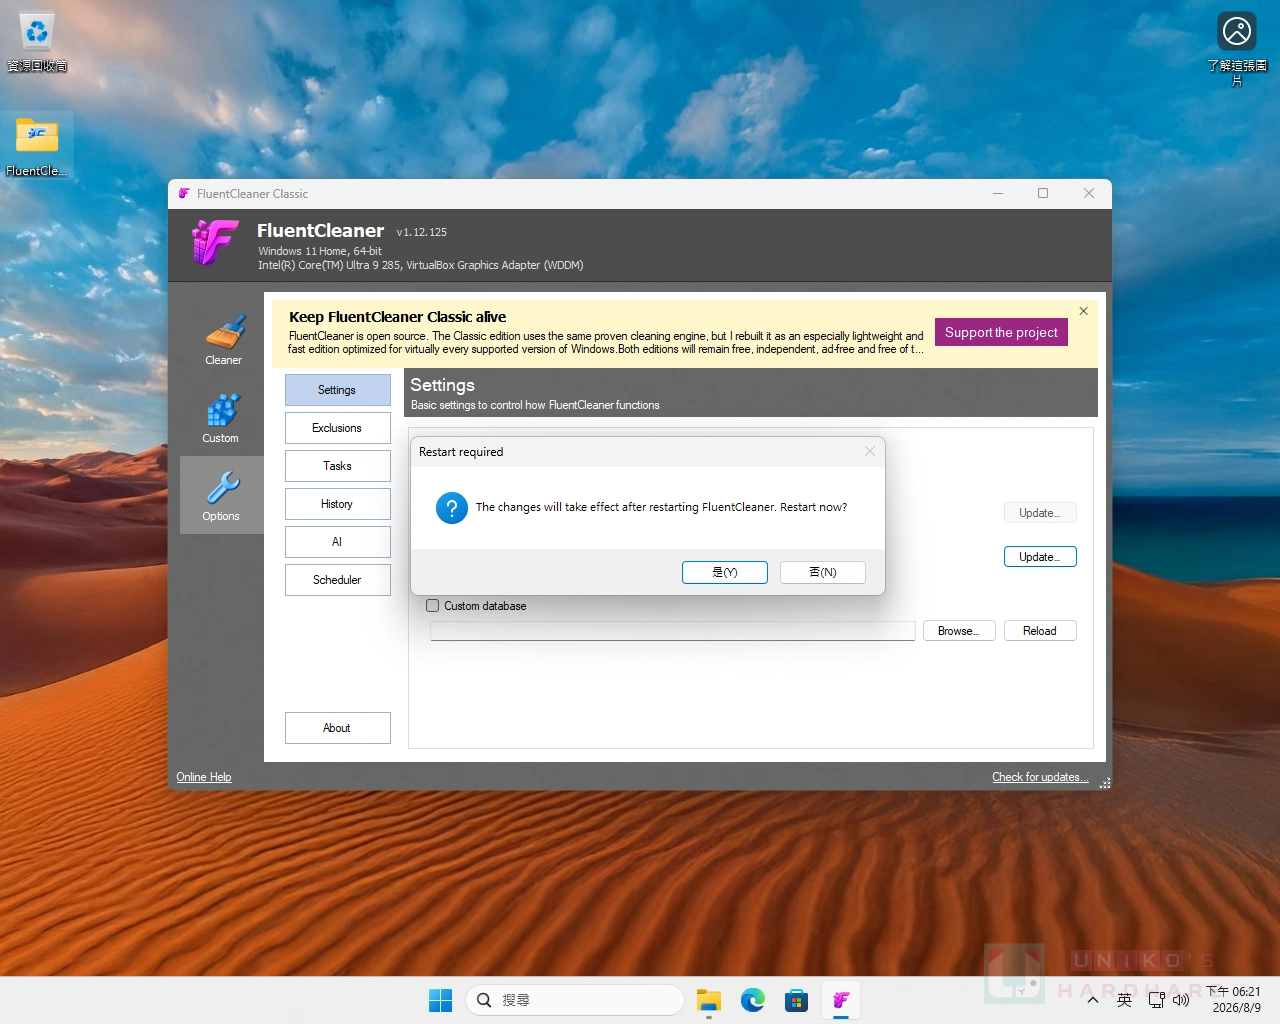
Task: Open the wallpaper info desktop icon
Action: [x=1237, y=48]
